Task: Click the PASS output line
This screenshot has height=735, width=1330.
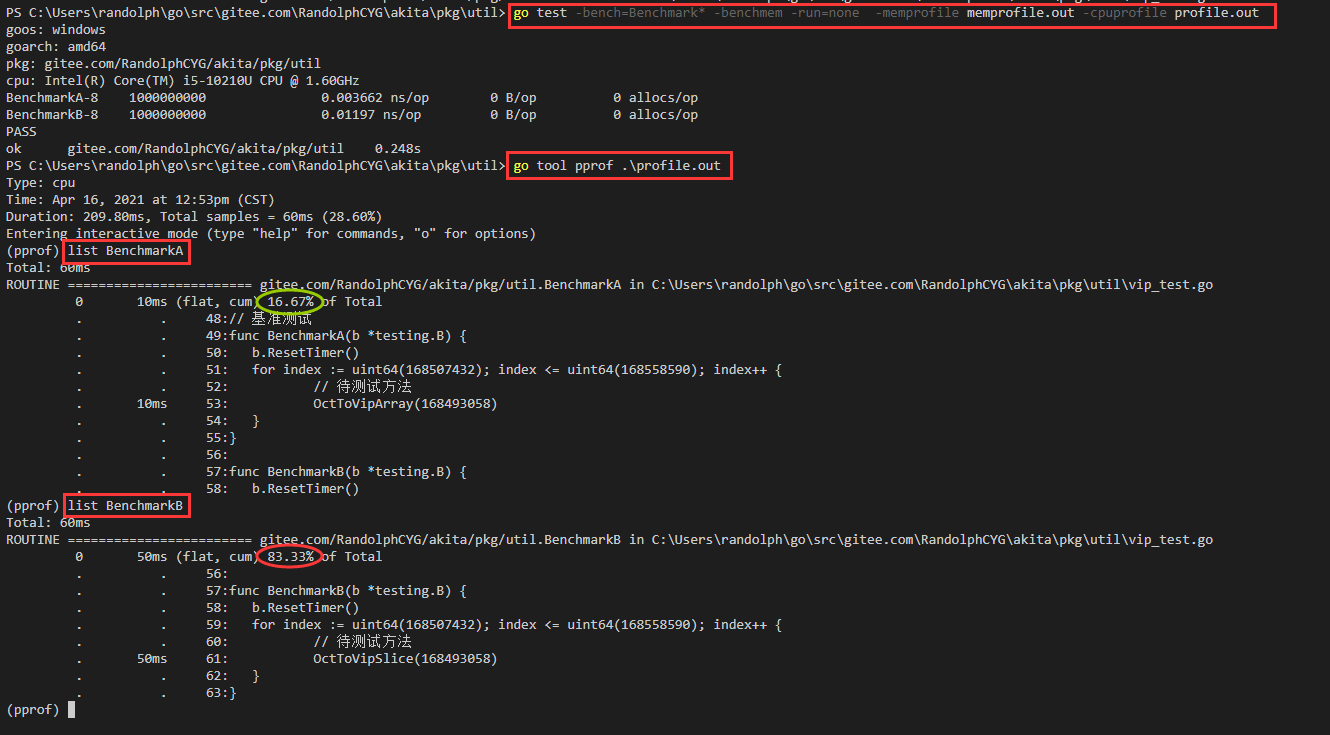Action: [21, 132]
